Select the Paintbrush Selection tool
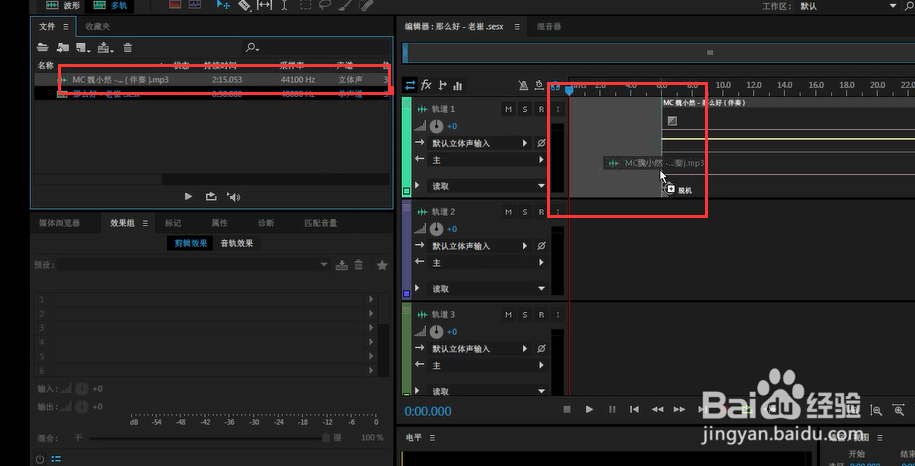 [x=345, y=5]
